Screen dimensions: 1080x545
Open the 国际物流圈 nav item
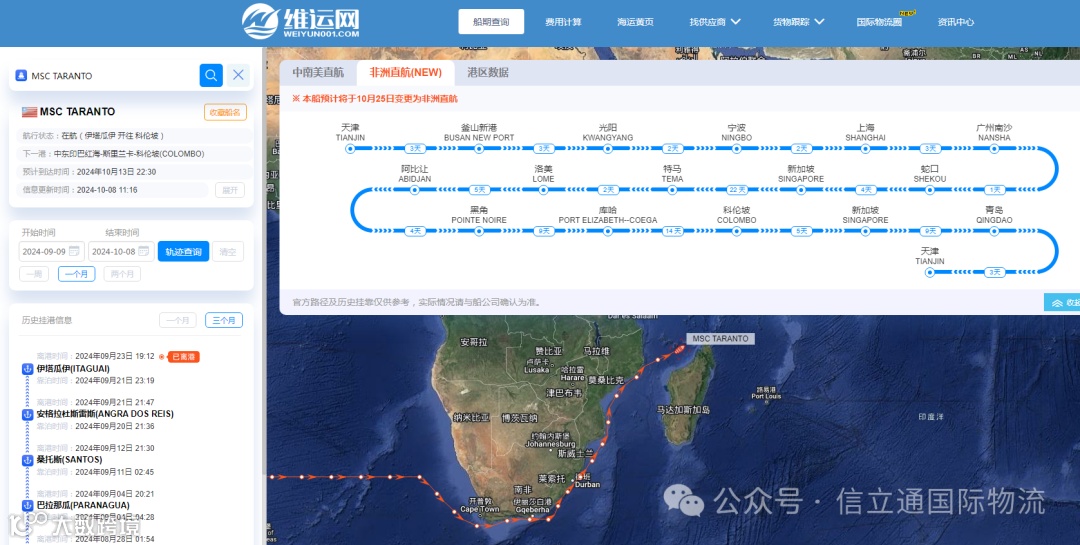coord(880,22)
